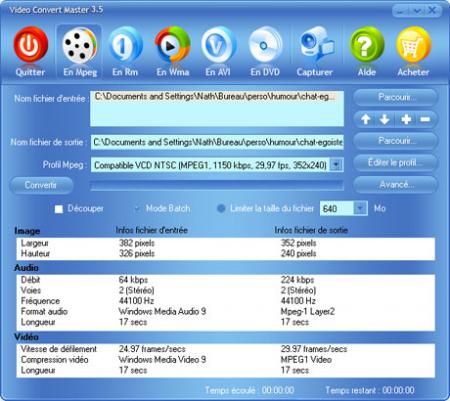Toggle Limiter la taille du fichier
Viewport: 450px width, 401px height.
click(221, 209)
